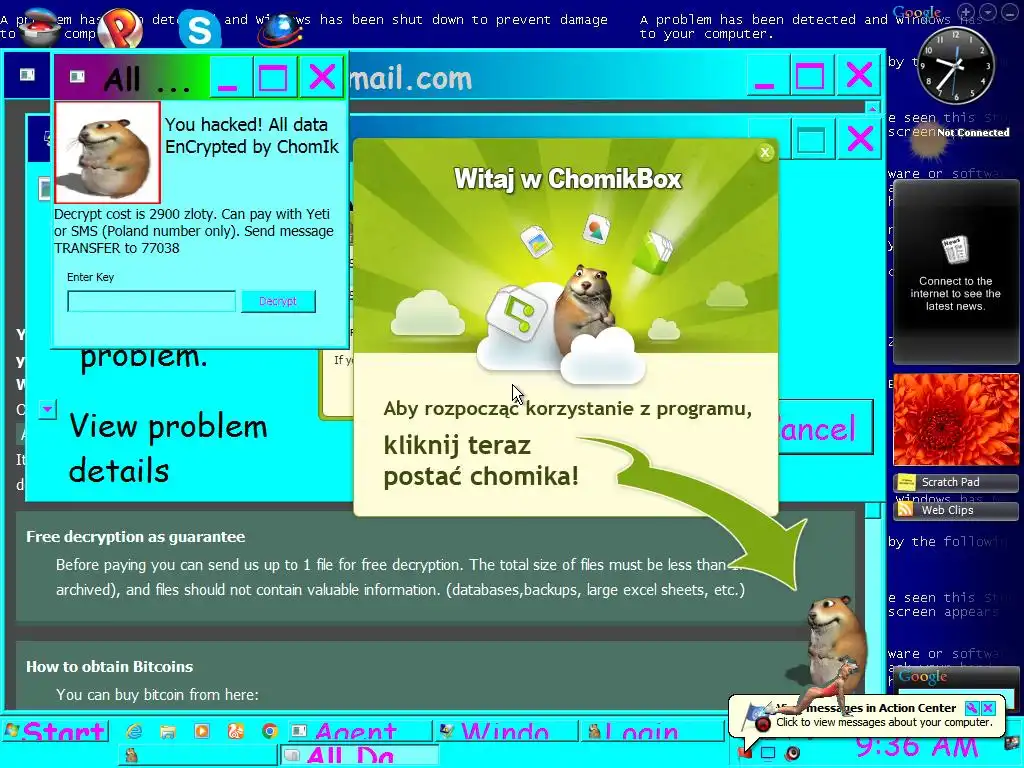Viewport: 1024px width, 768px height.
Task: Launch the orange P desktop icon
Action: coord(120,27)
